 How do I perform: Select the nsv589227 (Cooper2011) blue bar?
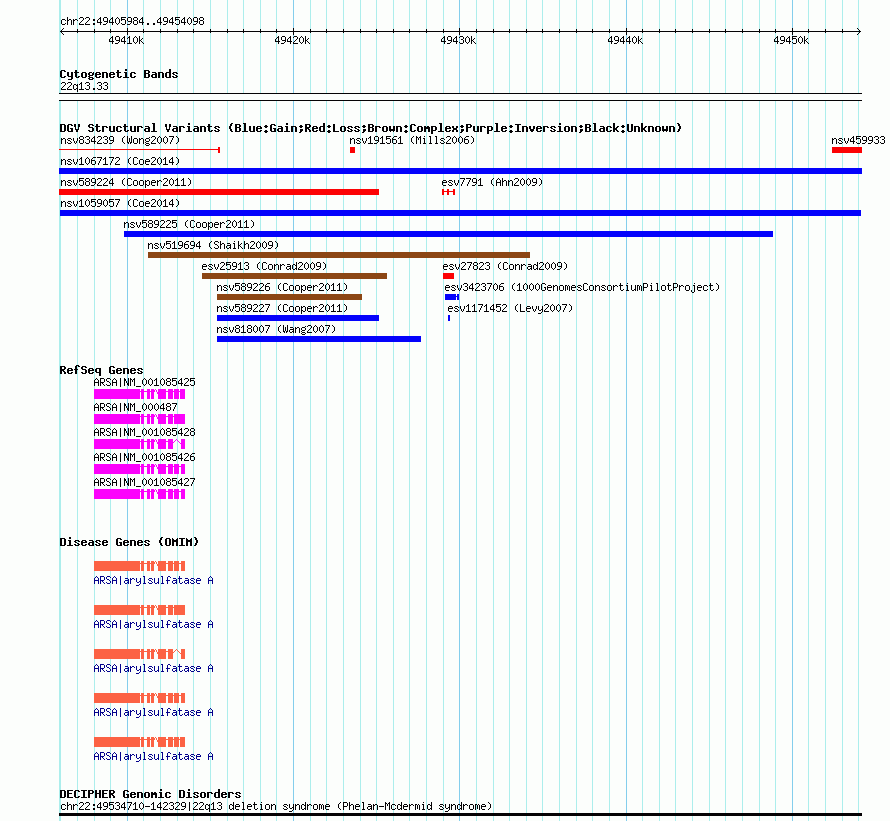[298, 318]
